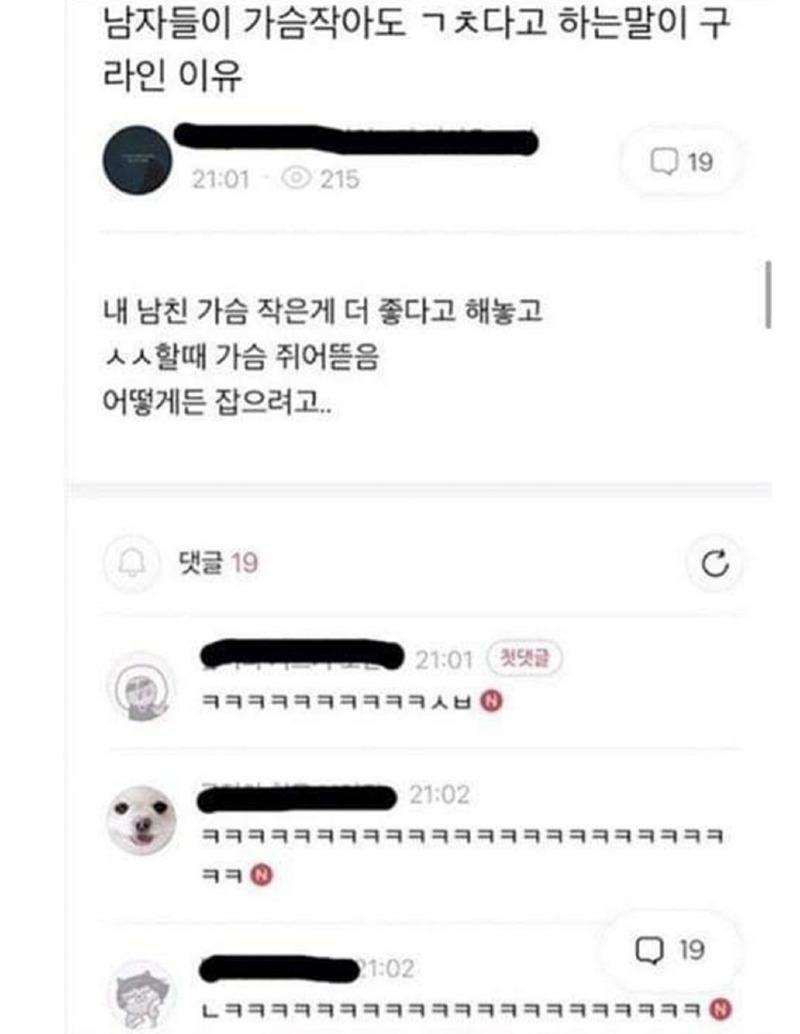Click the floating comment button showing 19

pyautogui.click(x=669, y=950)
